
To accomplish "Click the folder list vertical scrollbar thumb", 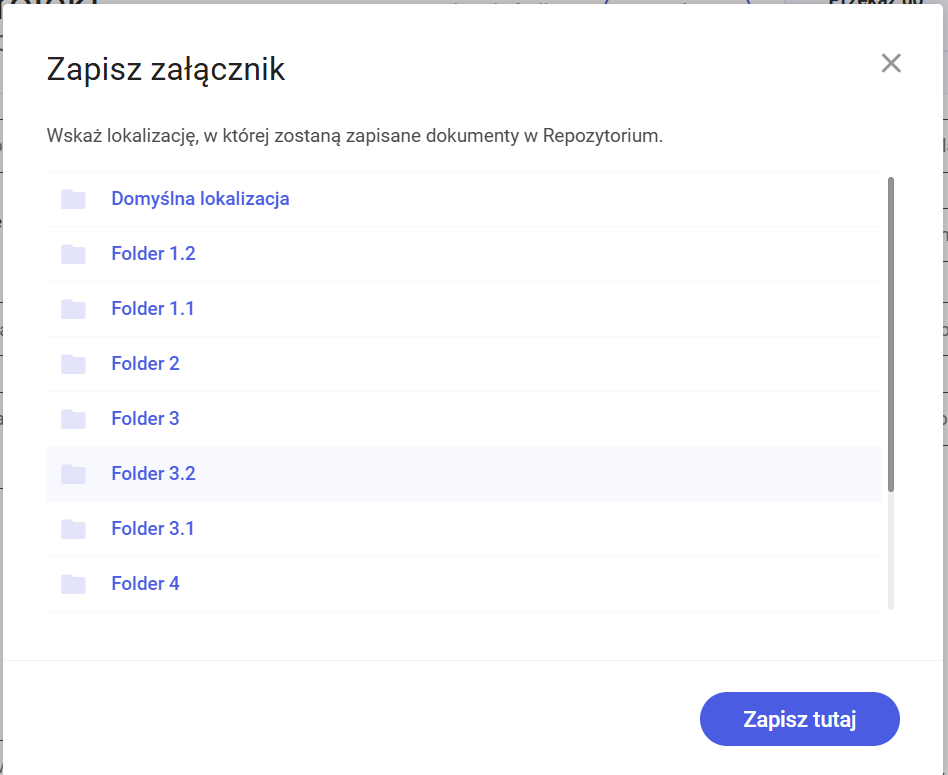I will pyautogui.click(x=891, y=334).
